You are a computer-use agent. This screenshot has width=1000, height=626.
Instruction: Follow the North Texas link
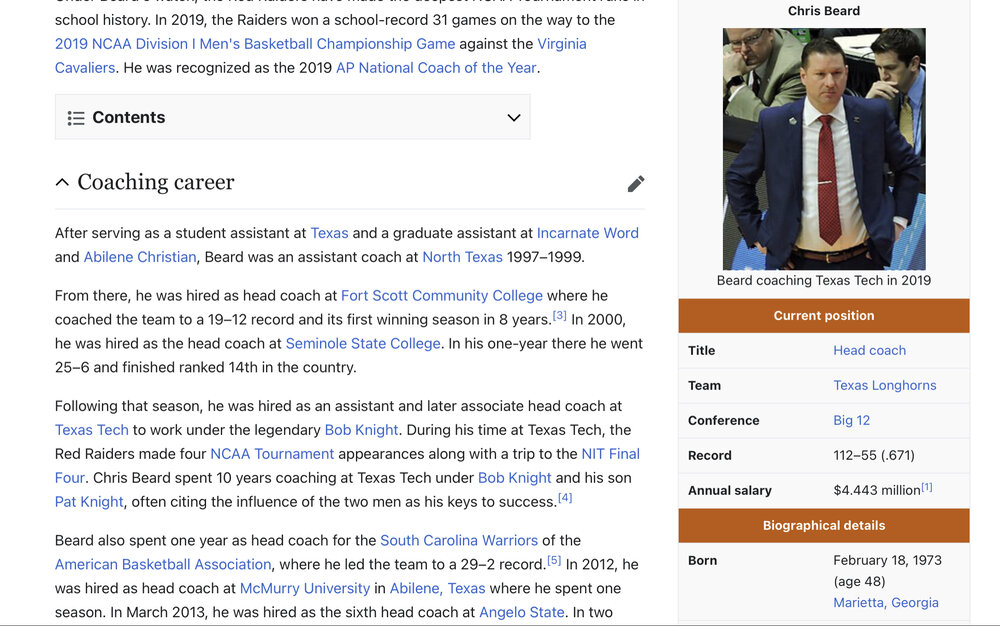click(x=462, y=257)
